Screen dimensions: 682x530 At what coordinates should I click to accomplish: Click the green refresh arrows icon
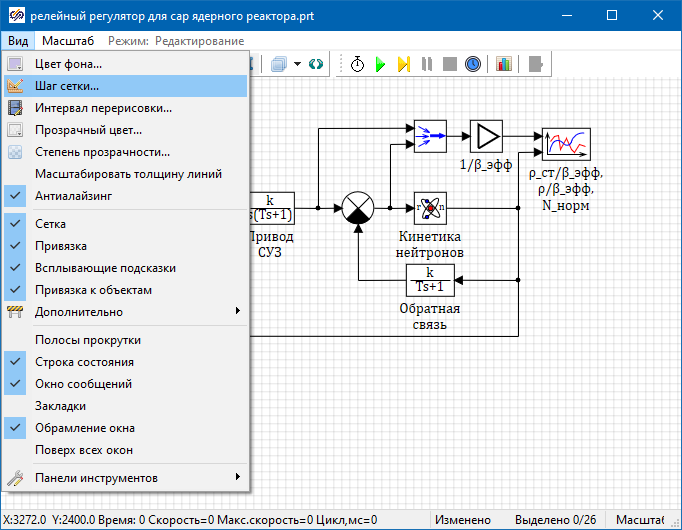317,64
